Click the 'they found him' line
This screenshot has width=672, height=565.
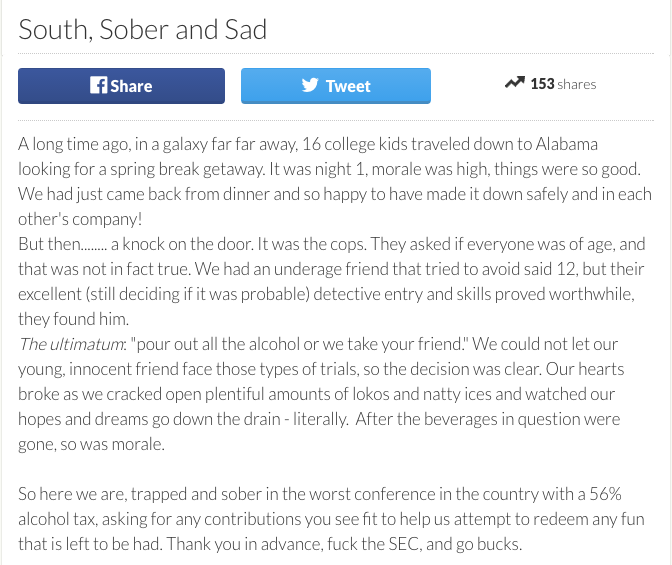73,319
